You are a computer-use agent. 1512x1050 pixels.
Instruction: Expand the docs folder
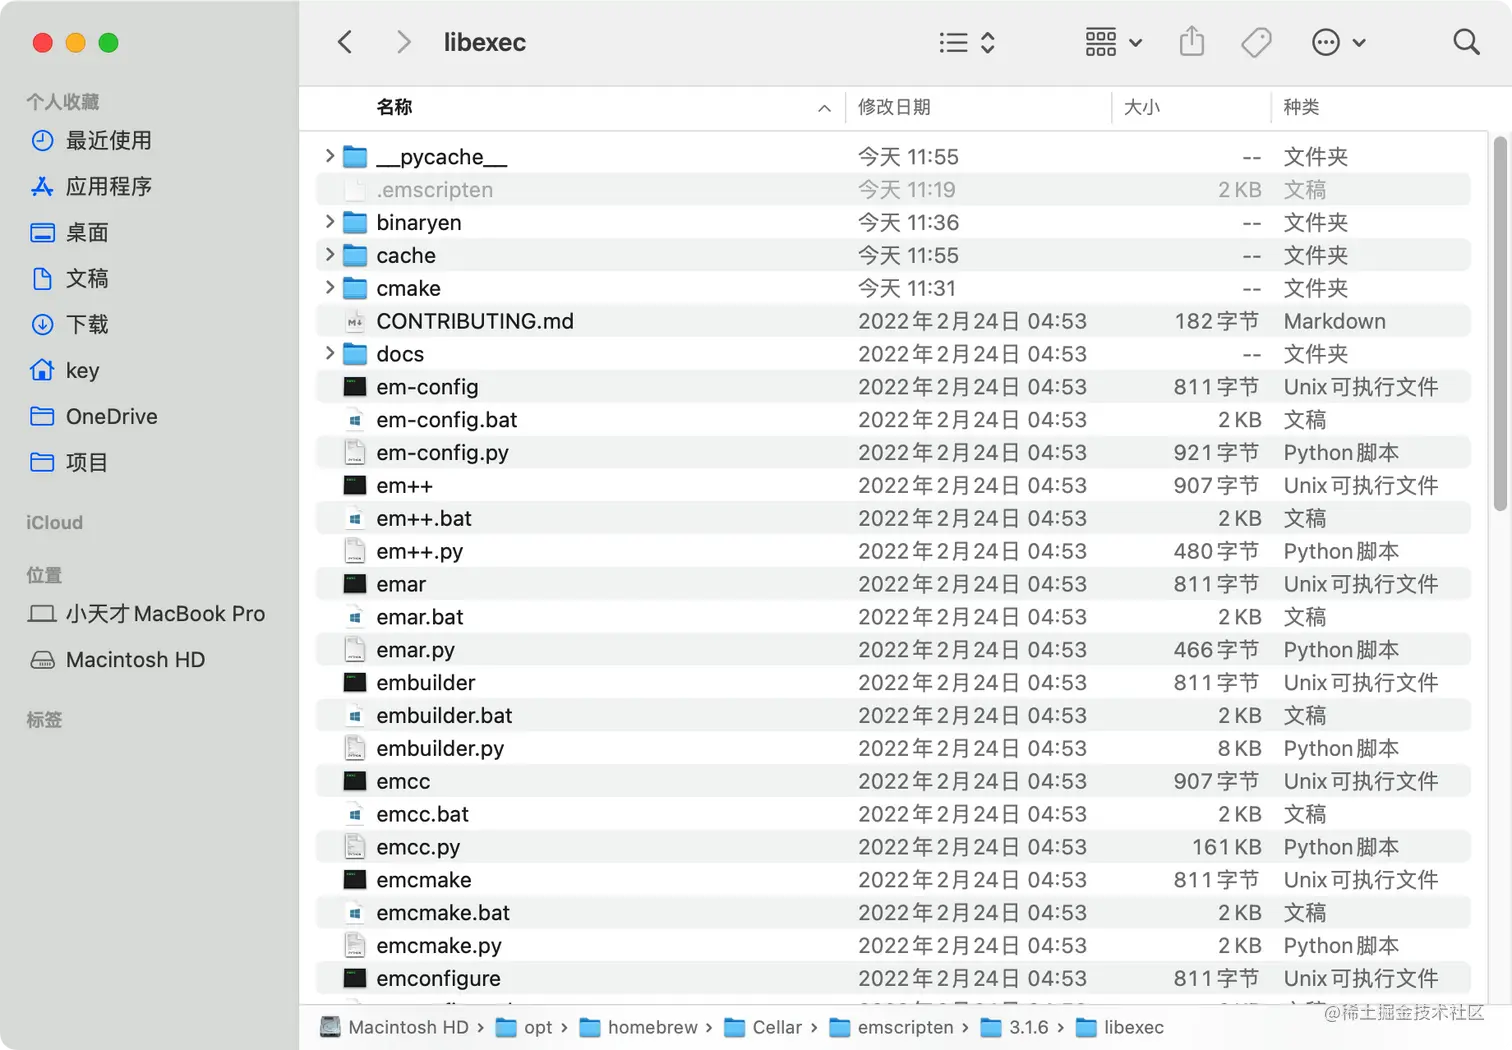tap(330, 354)
